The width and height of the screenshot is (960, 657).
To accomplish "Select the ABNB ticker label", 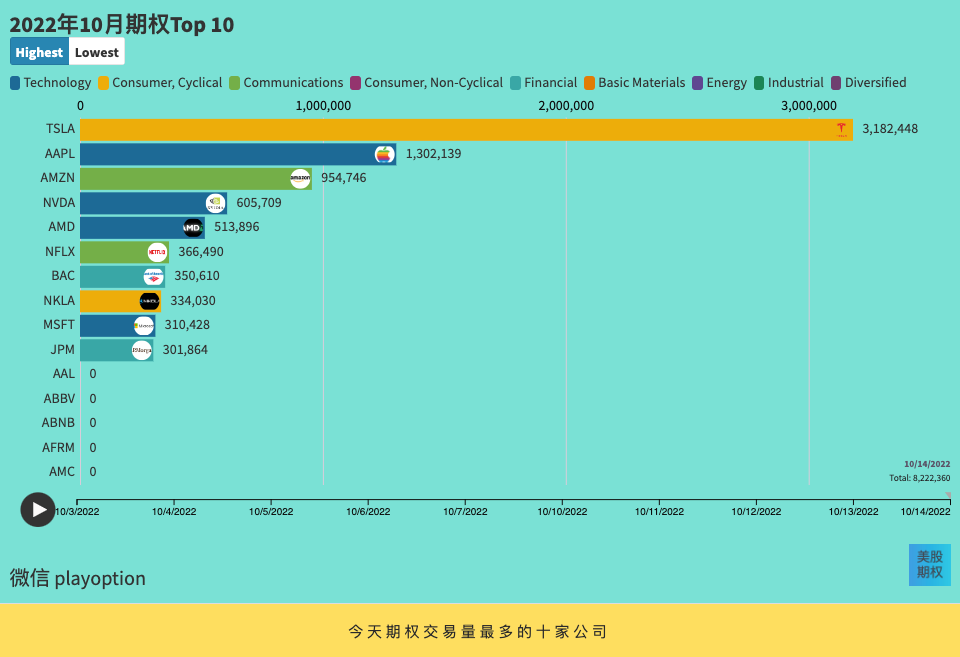I will pyautogui.click(x=58, y=422).
